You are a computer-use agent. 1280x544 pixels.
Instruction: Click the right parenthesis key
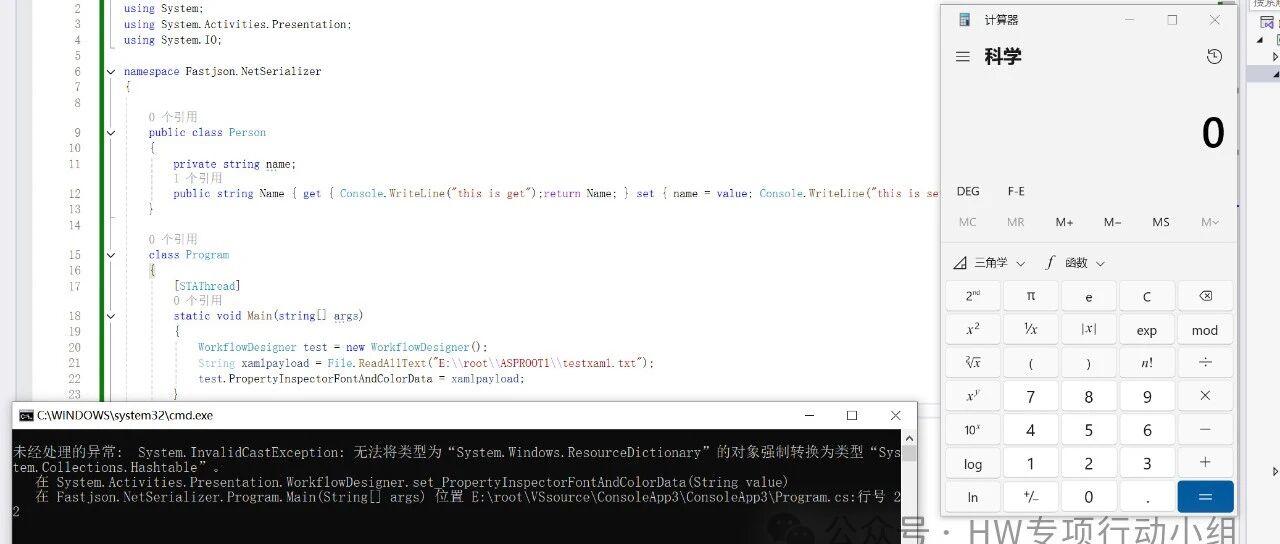(x=1089, y=363)
